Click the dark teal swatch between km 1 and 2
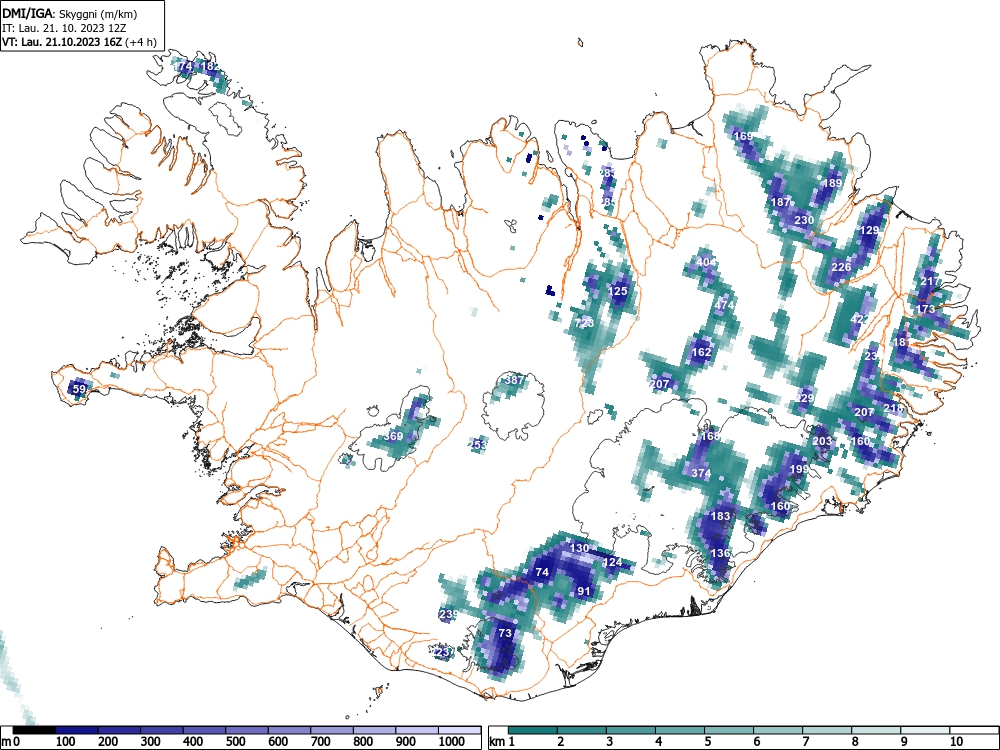Viewport: 1000px width, 750px height. (533, 730)
